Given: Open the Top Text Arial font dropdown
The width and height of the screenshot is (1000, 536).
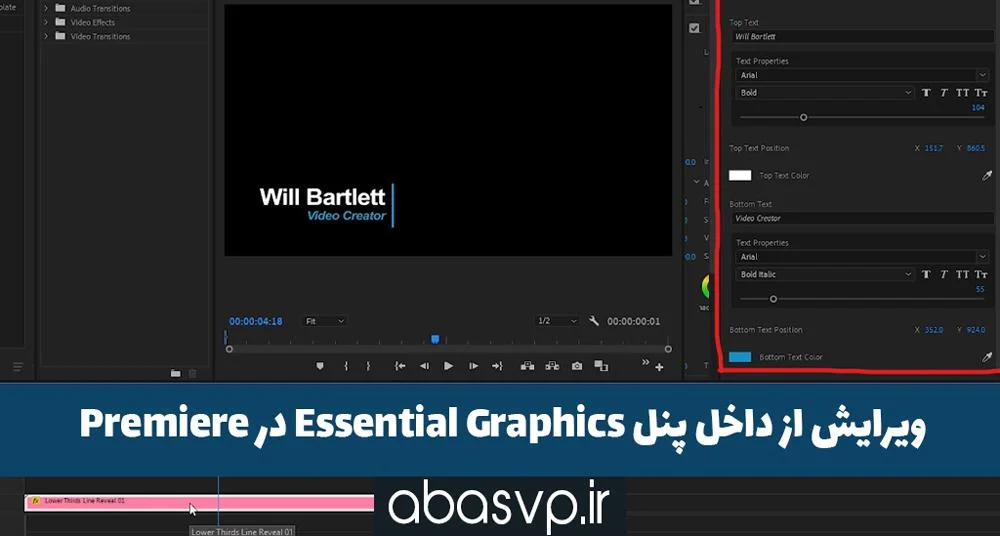Looking at the screenshot, I should (862, 75).
